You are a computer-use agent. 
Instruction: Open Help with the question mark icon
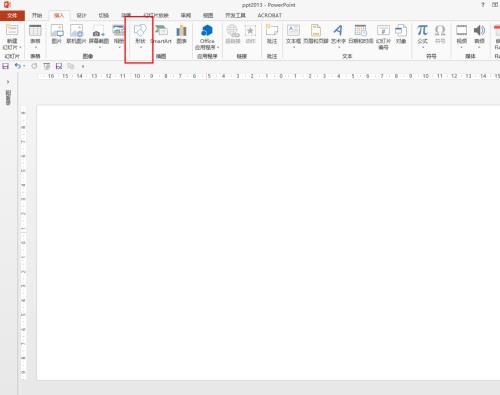coord(483,5)
